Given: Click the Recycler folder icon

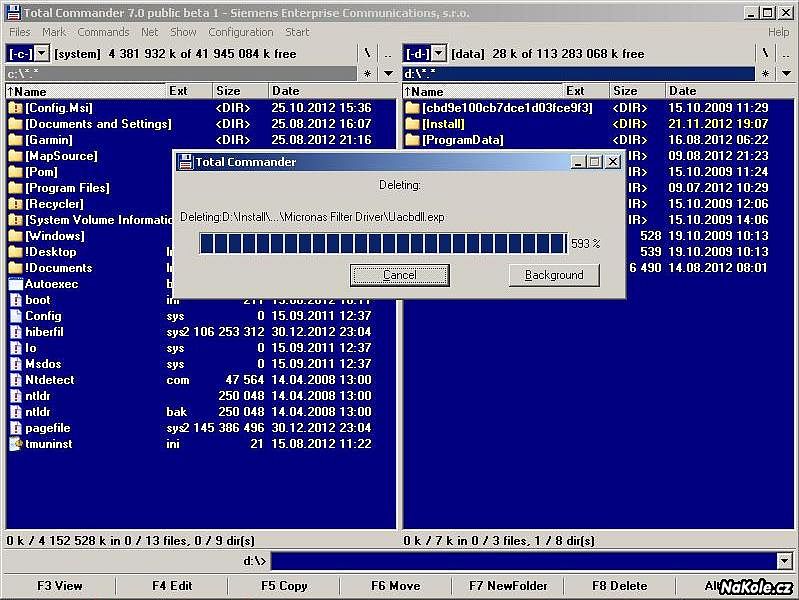Looking at the screenshot, I should coord(16,204).
